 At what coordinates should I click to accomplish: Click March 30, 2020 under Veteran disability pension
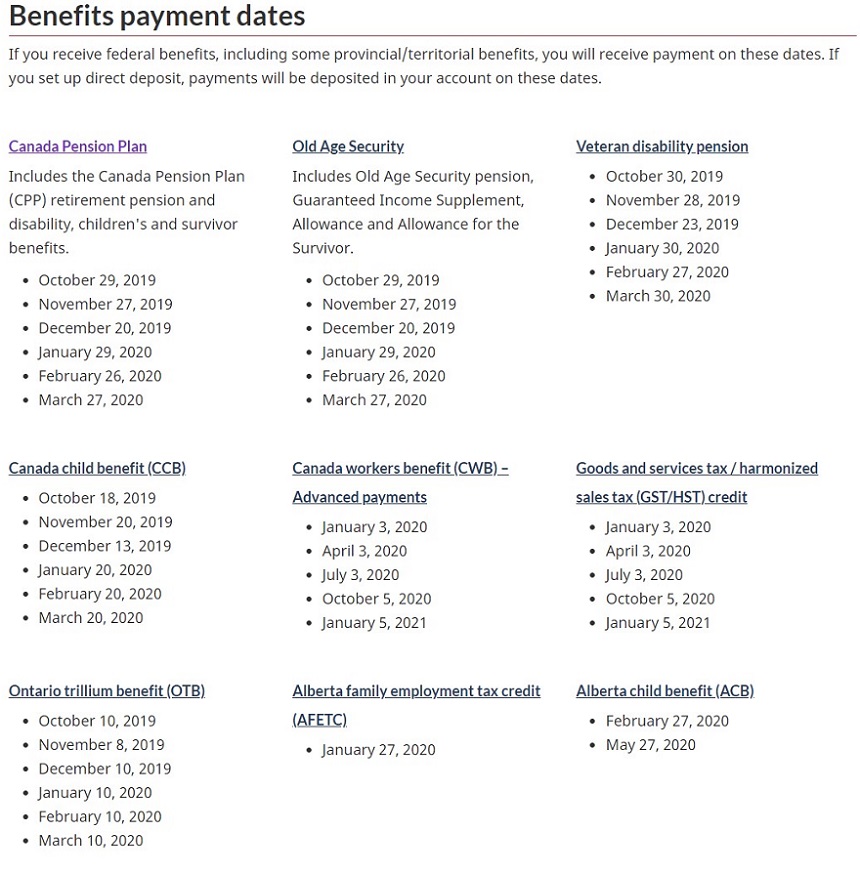658,296
